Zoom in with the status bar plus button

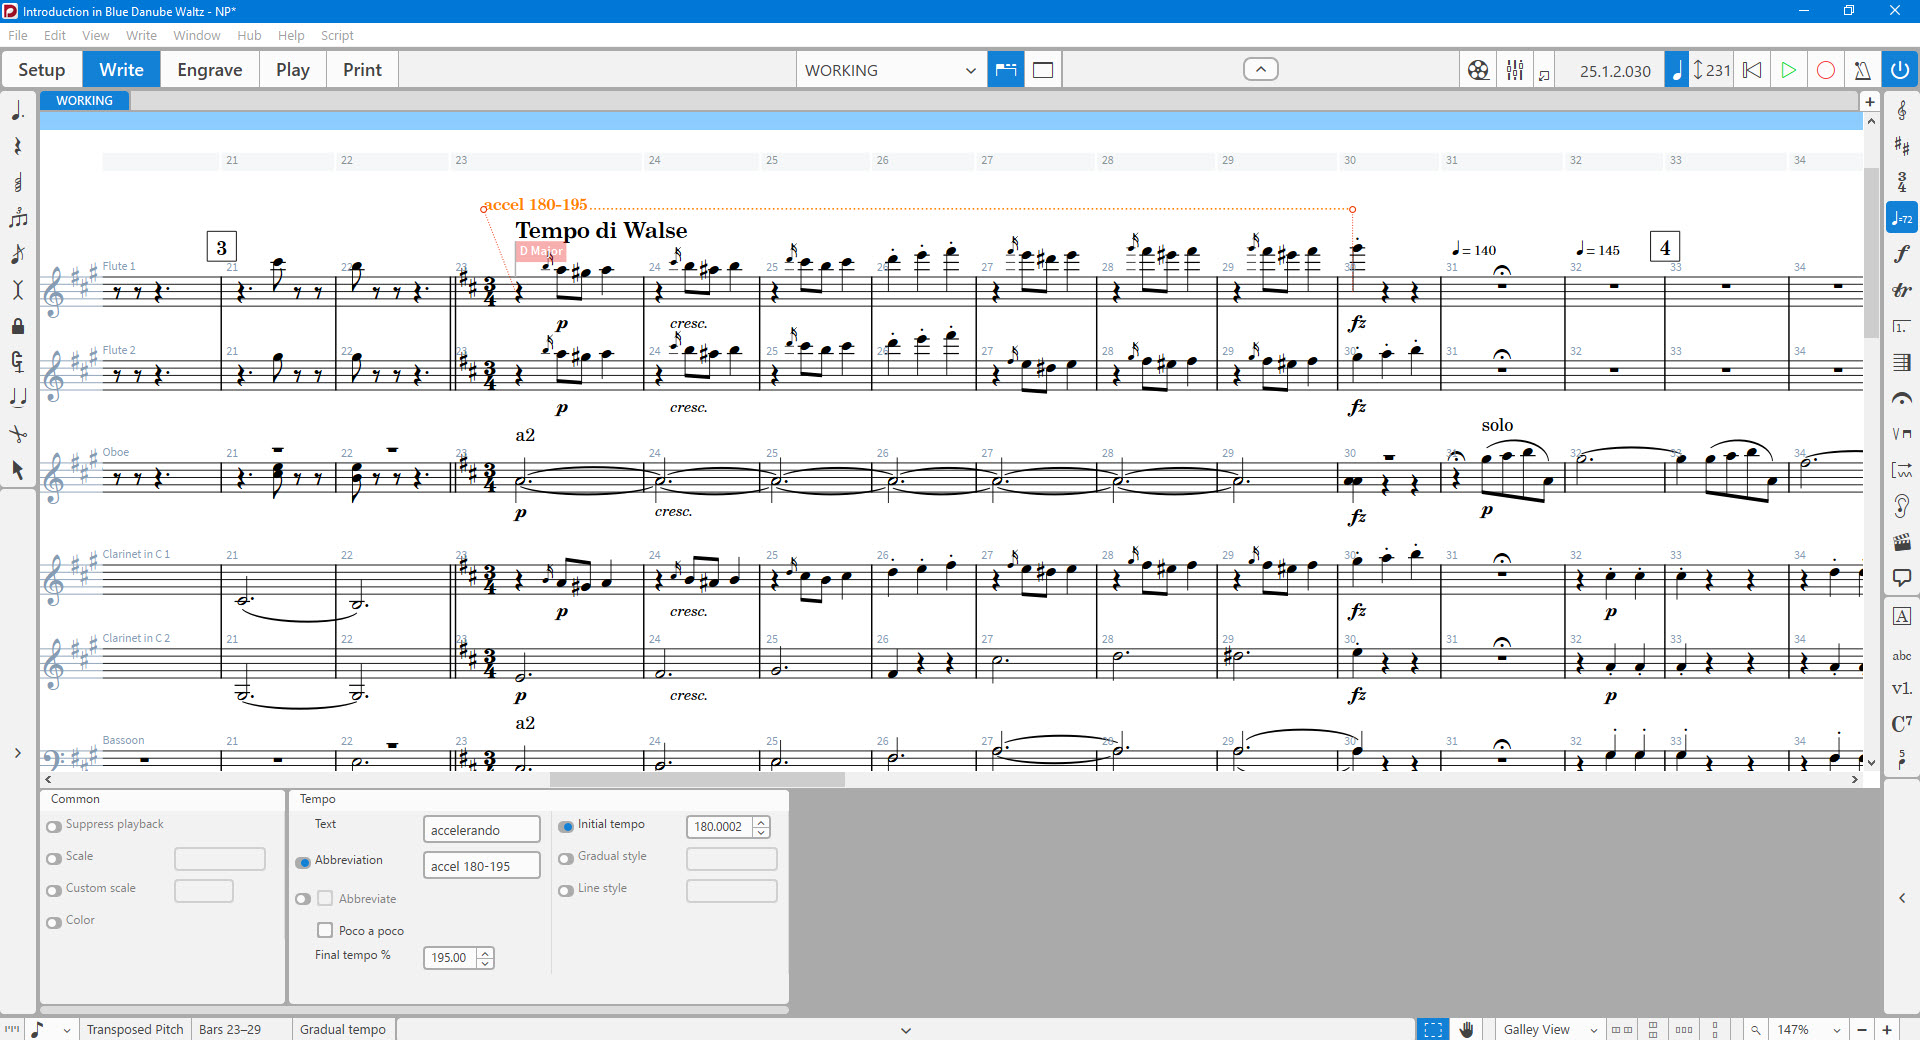(1887, 1029)
